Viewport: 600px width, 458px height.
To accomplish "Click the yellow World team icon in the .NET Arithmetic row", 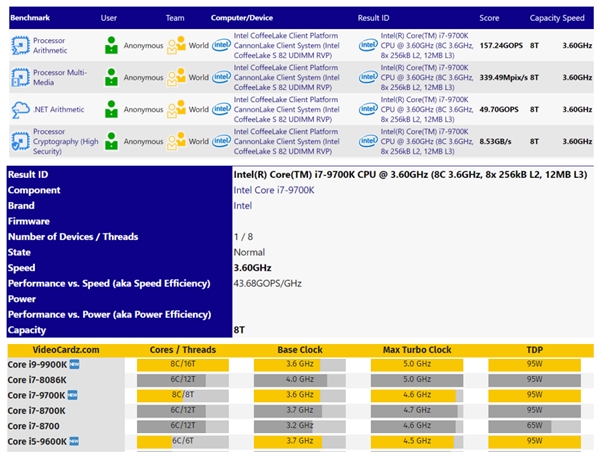I will (x=176, y=110).
